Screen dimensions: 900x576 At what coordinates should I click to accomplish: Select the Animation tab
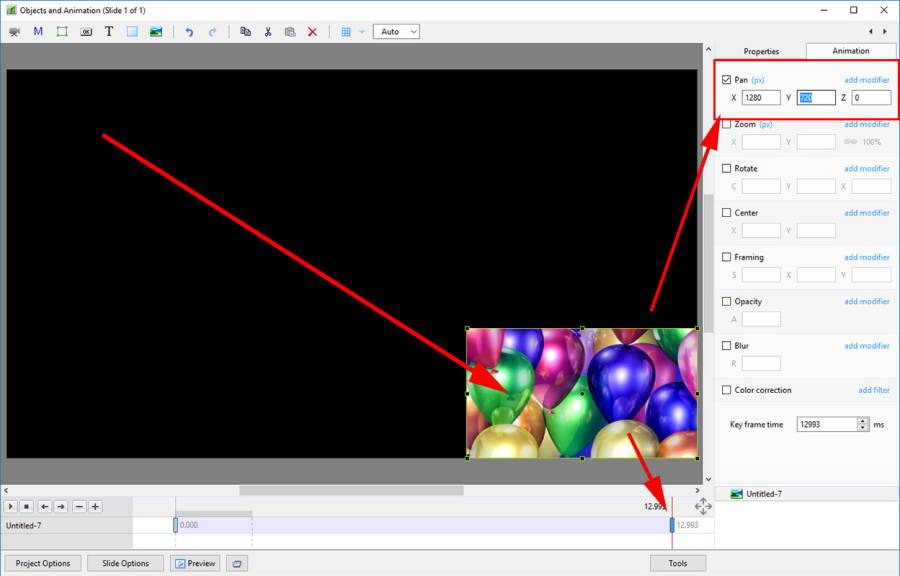click(850, 51)
